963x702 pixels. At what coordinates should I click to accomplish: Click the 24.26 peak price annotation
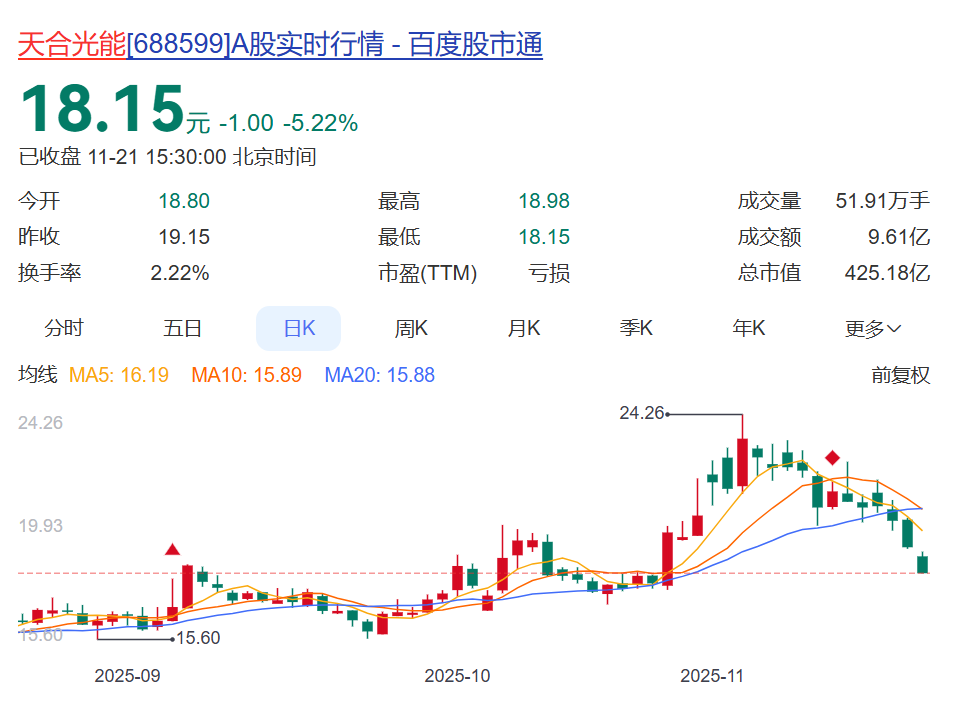642,413
